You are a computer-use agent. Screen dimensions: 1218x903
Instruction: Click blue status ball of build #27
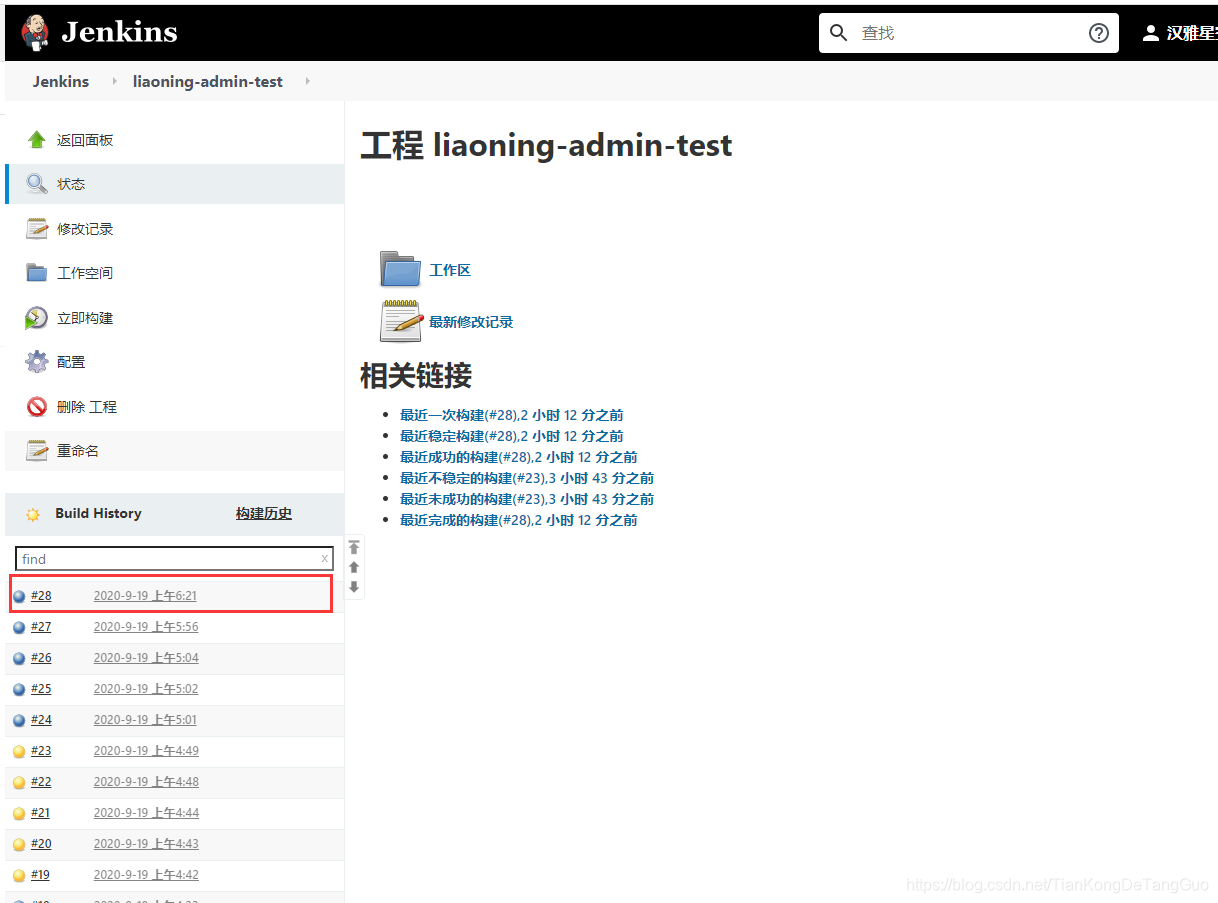tap(19, 628)
